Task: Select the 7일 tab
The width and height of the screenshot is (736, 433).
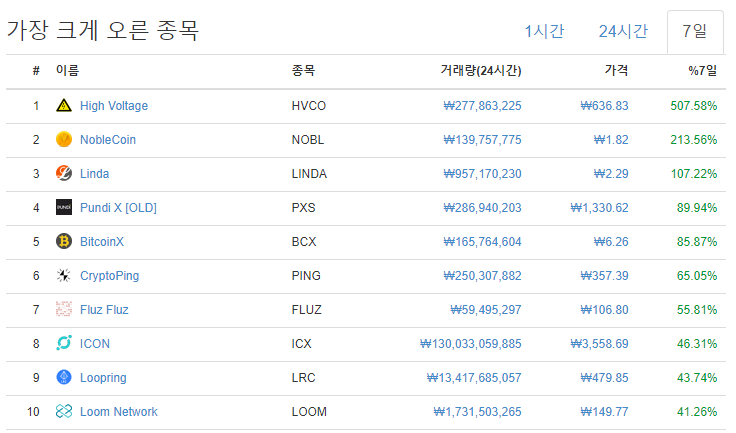Action: (695, 31)
